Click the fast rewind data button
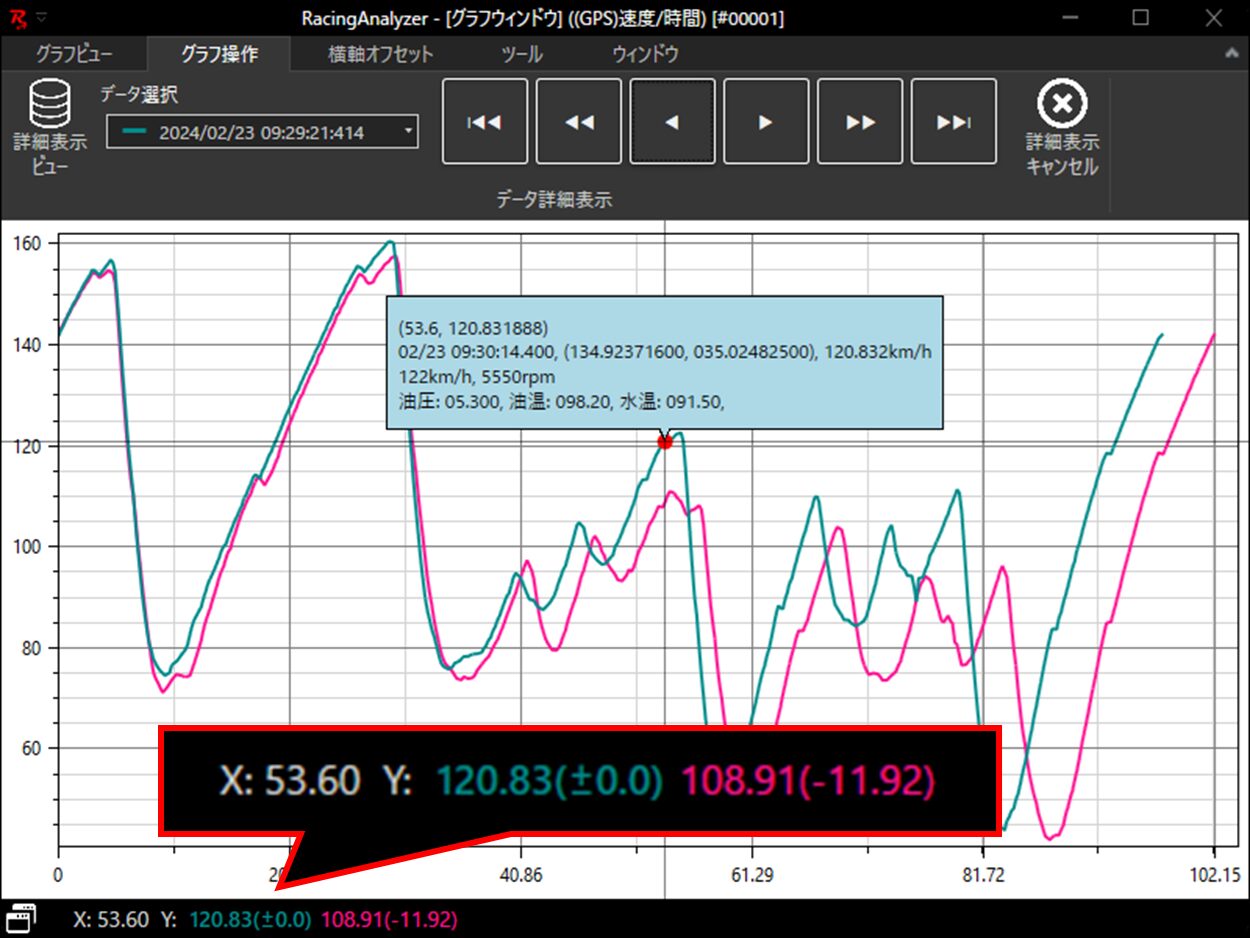Image resolution: width=1250 pixels, height=938 pixels. (x=579, y=122)
